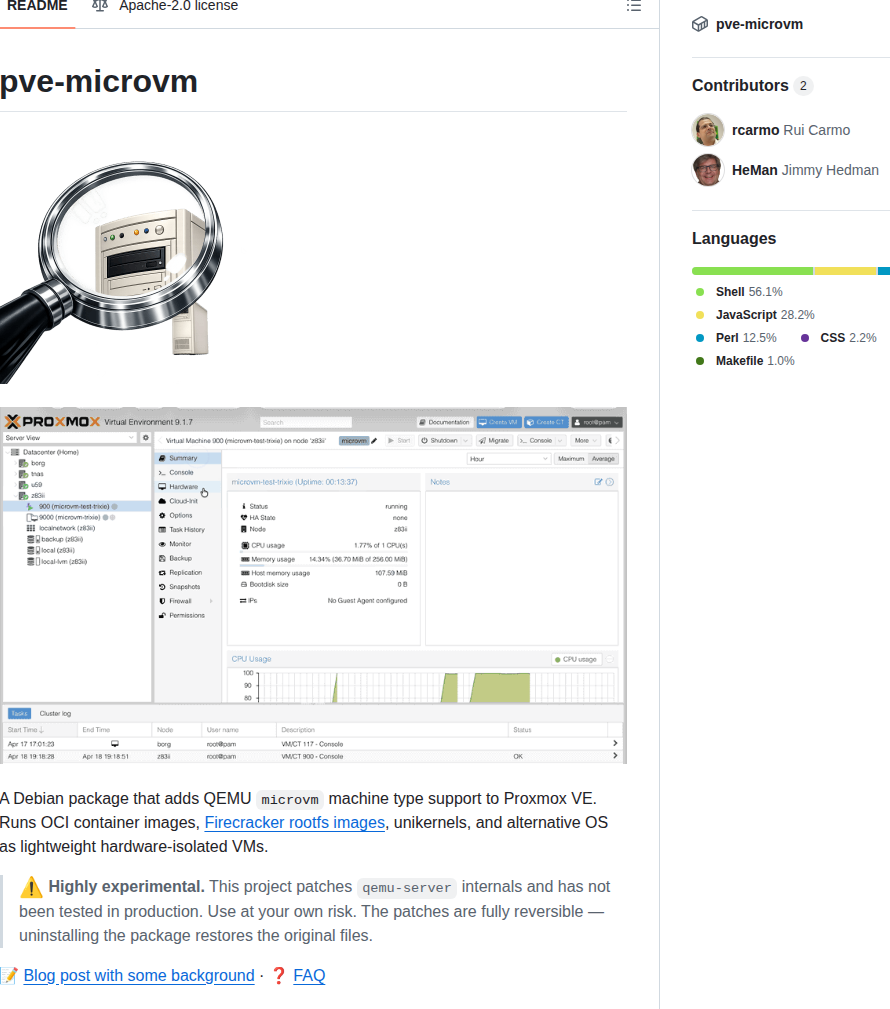Click the license scale icon

pyautogui.click(x=99, y=6)
